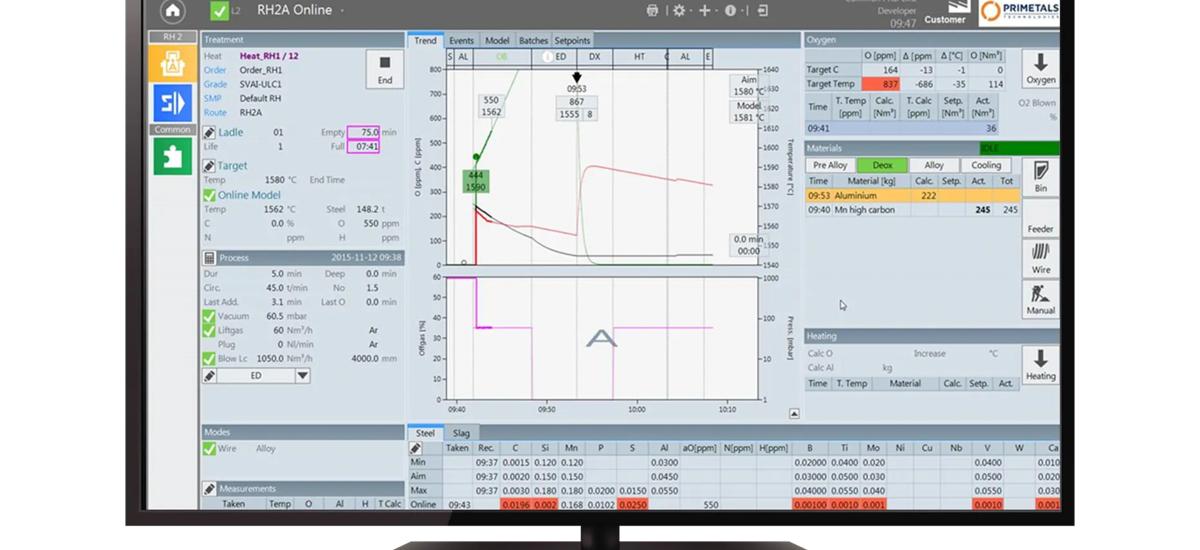Select the Alloy materials button
The image size is (1200, 550).
click(934, 165)
